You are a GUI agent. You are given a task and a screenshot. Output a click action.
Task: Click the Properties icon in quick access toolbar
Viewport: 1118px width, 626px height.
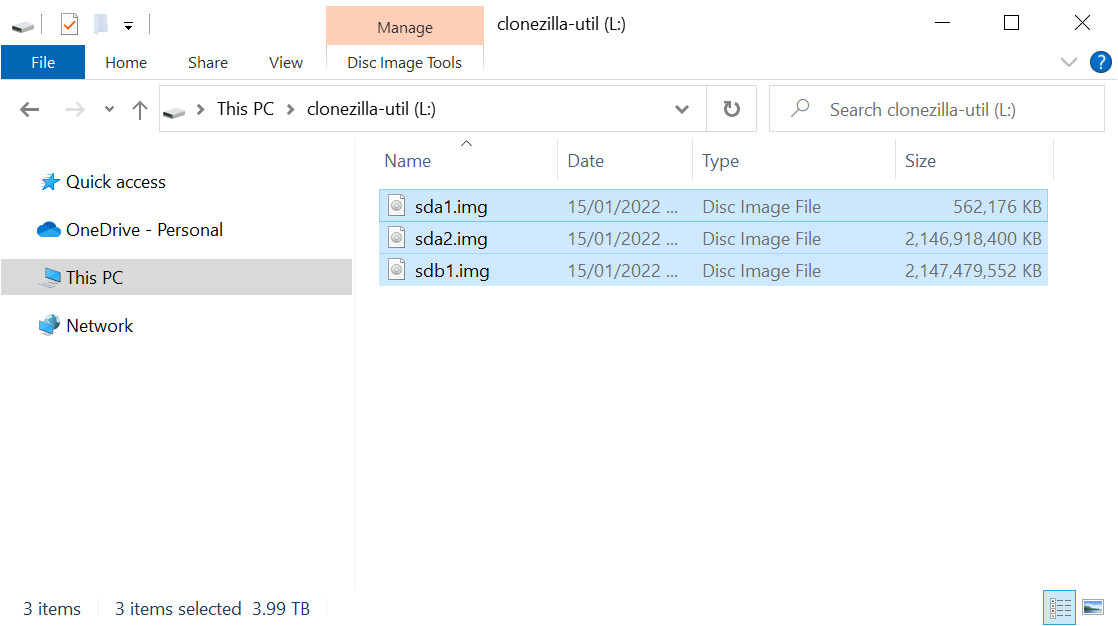tap(69, 24)
